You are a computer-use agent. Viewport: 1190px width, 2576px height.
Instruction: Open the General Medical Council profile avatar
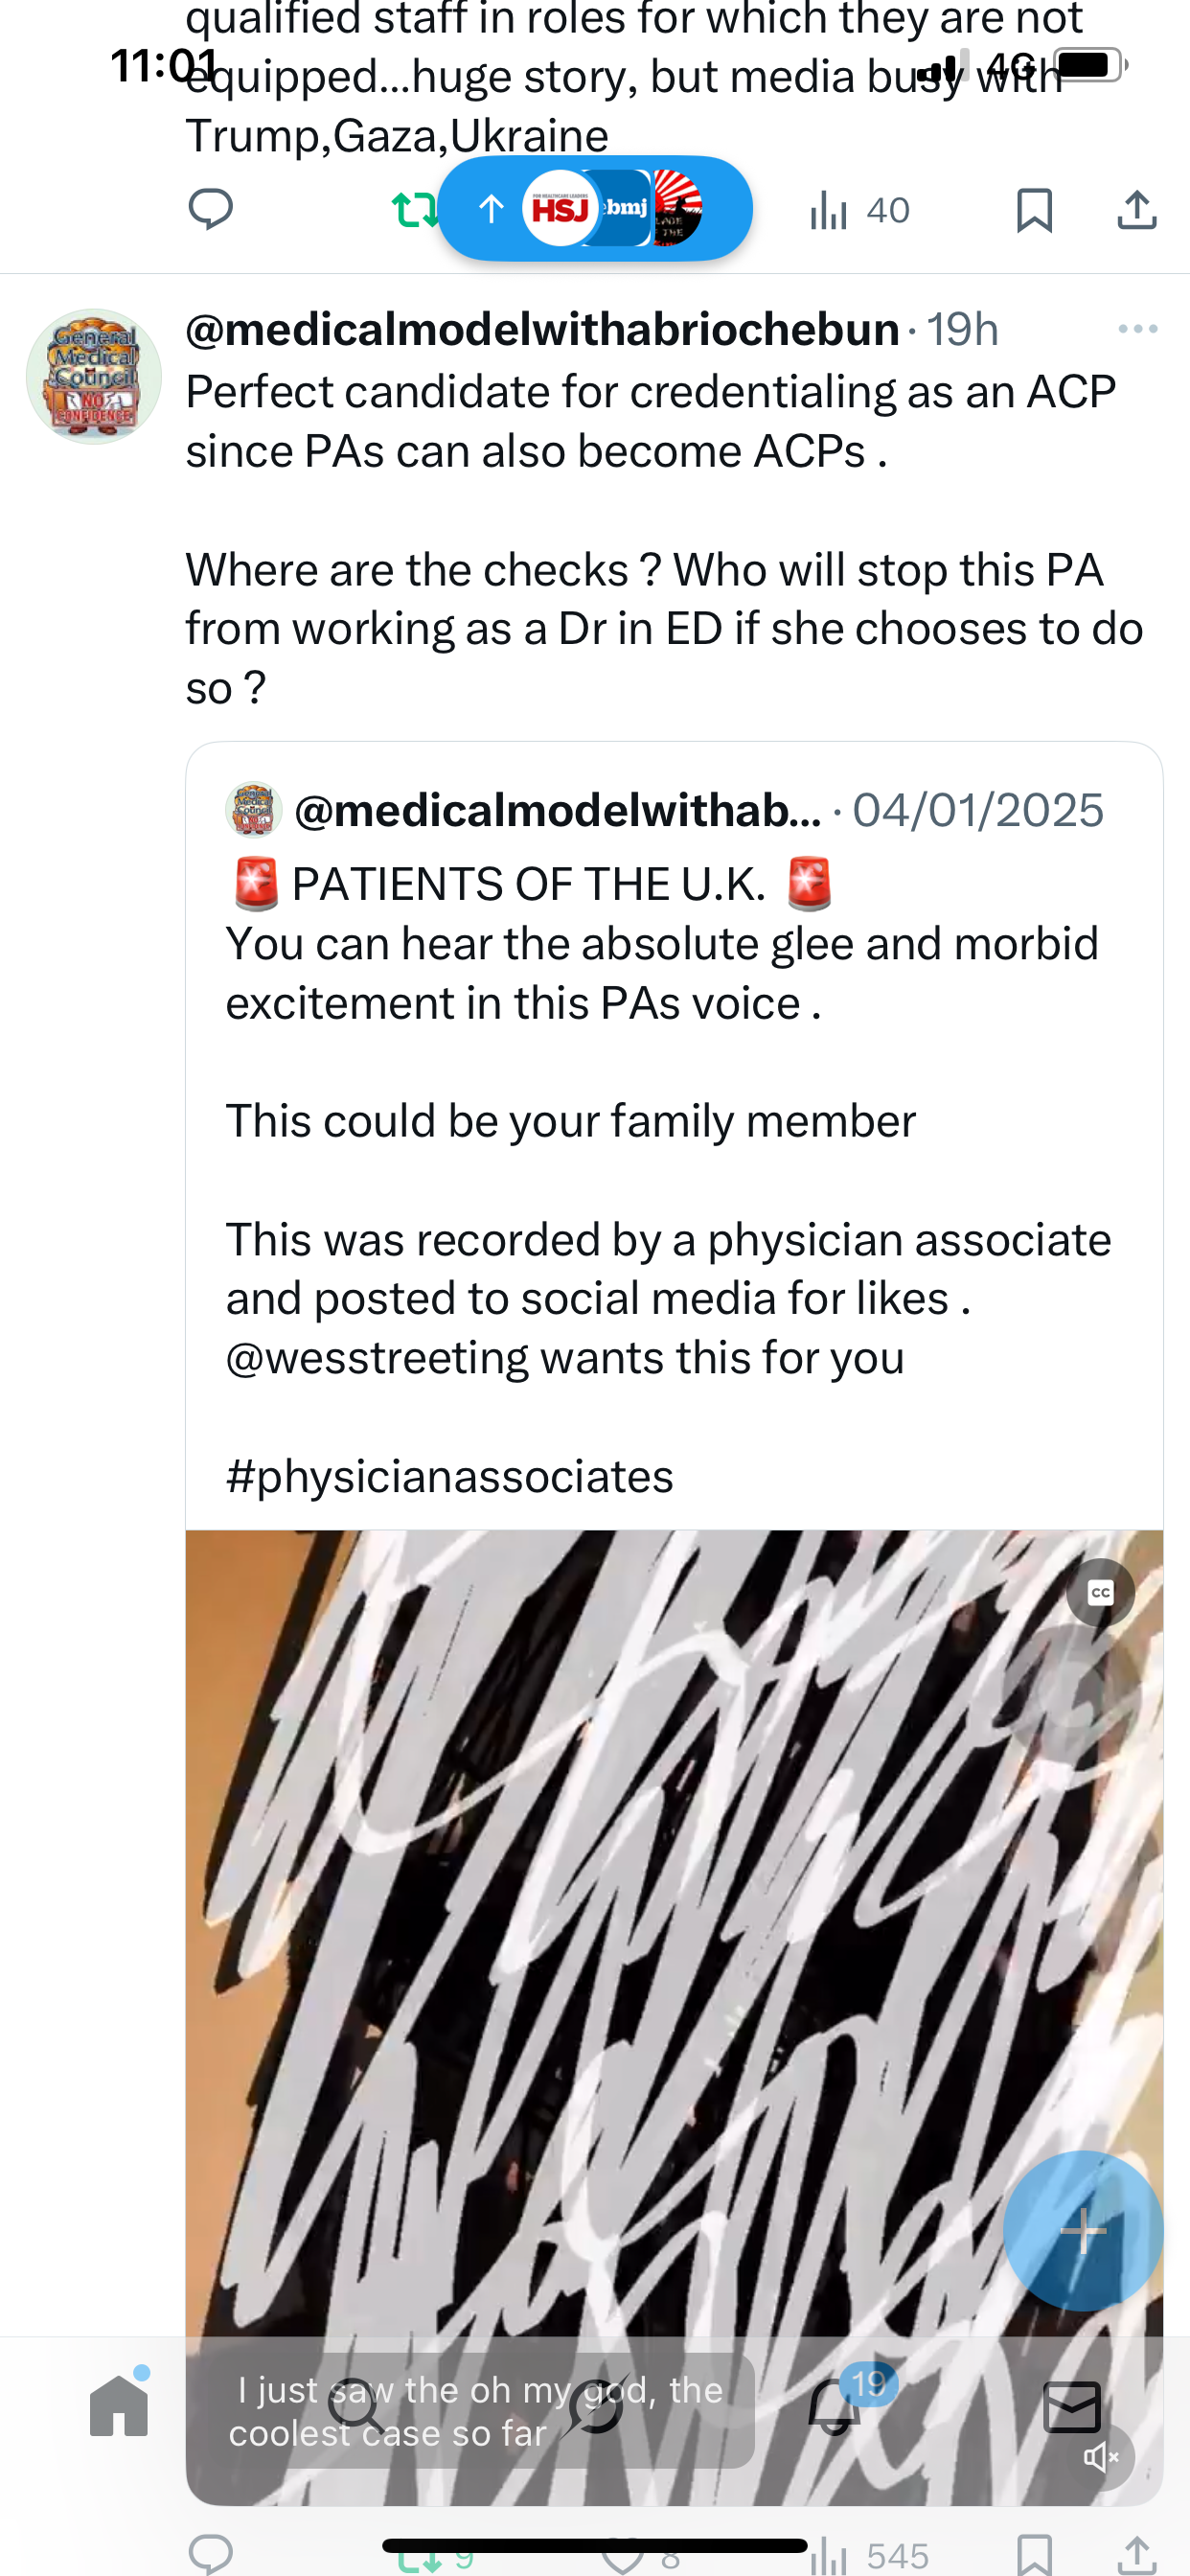(94, 377)
